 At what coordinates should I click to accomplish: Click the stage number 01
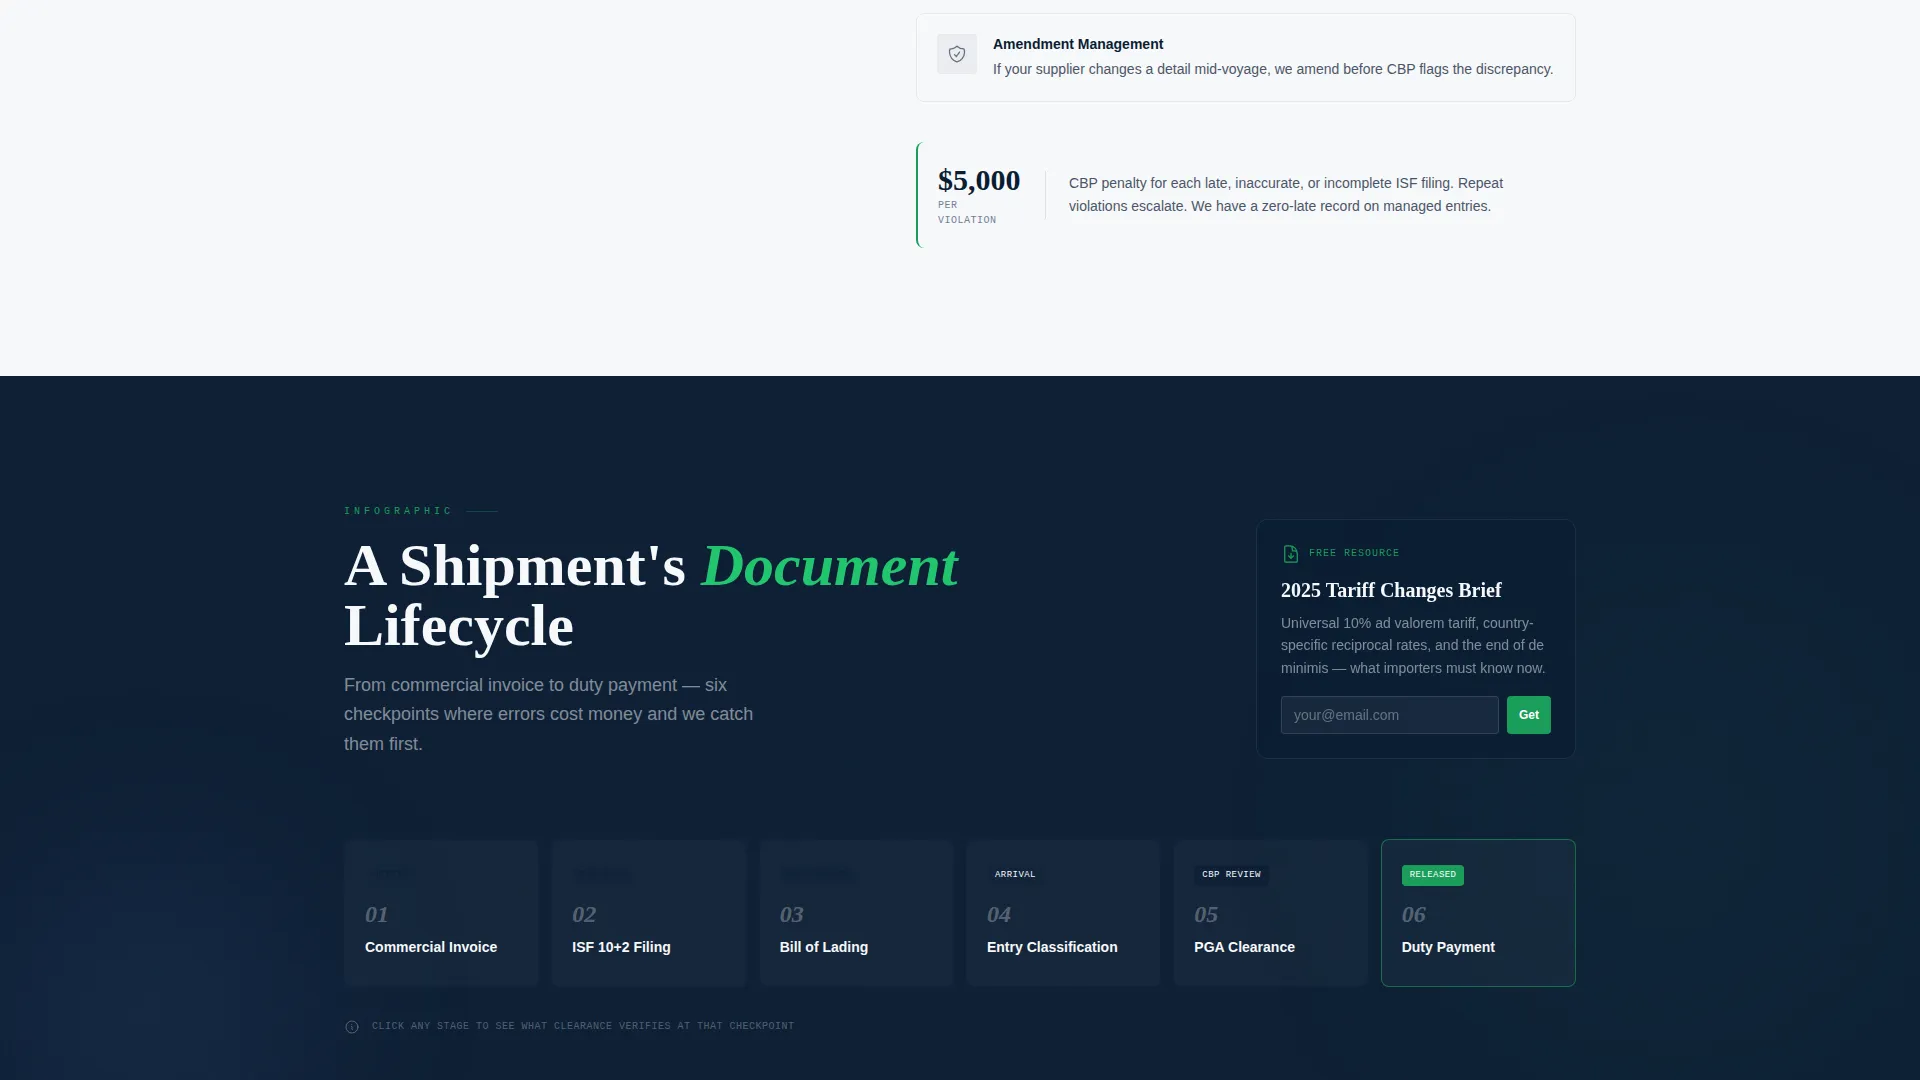[376, 914]
